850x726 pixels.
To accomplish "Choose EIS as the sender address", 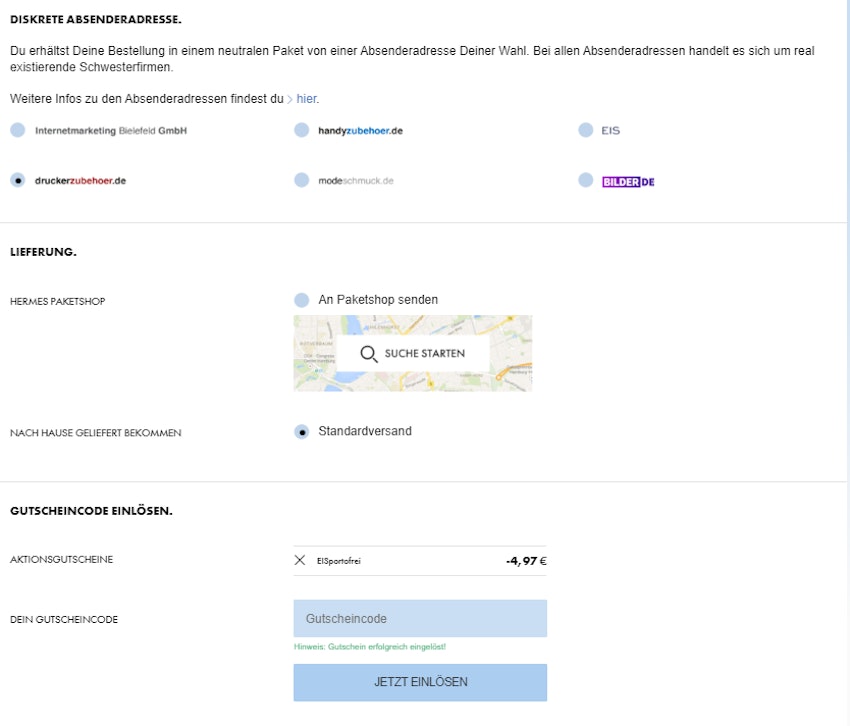I will (585, 130).
